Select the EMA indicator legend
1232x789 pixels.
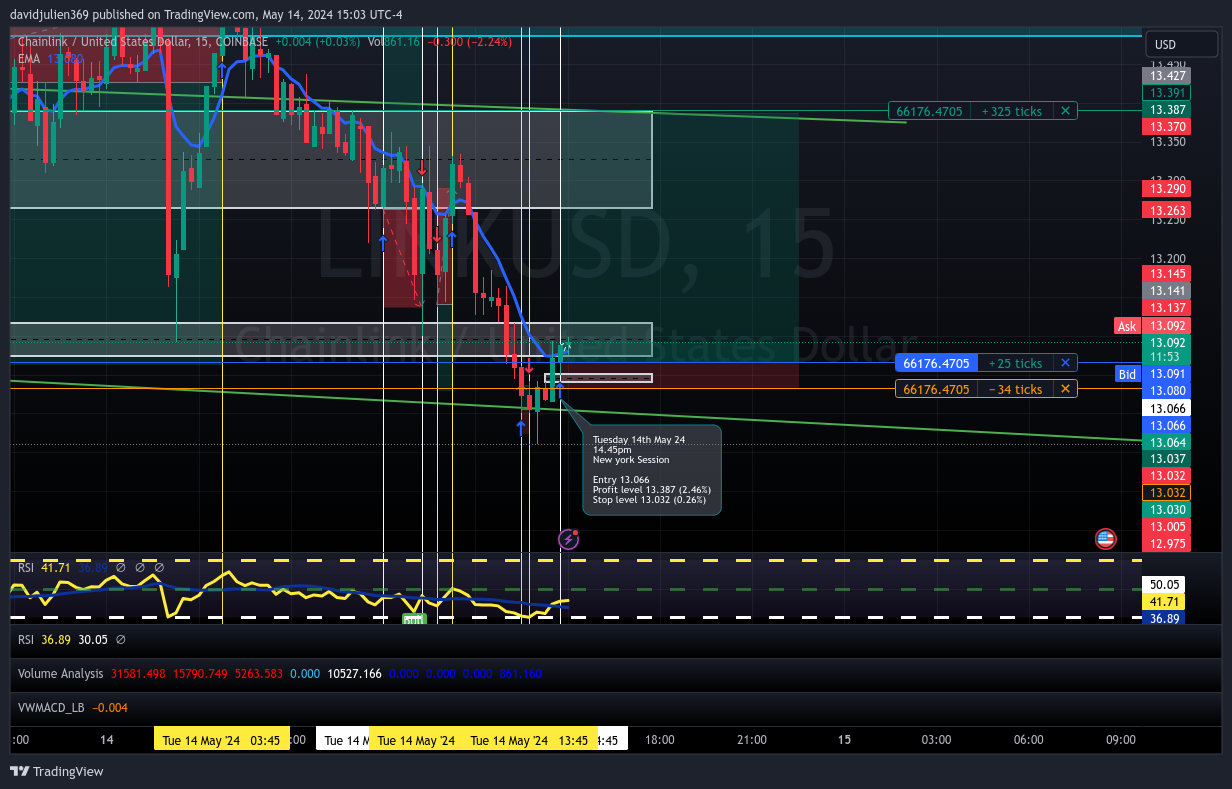pos(50,59)
